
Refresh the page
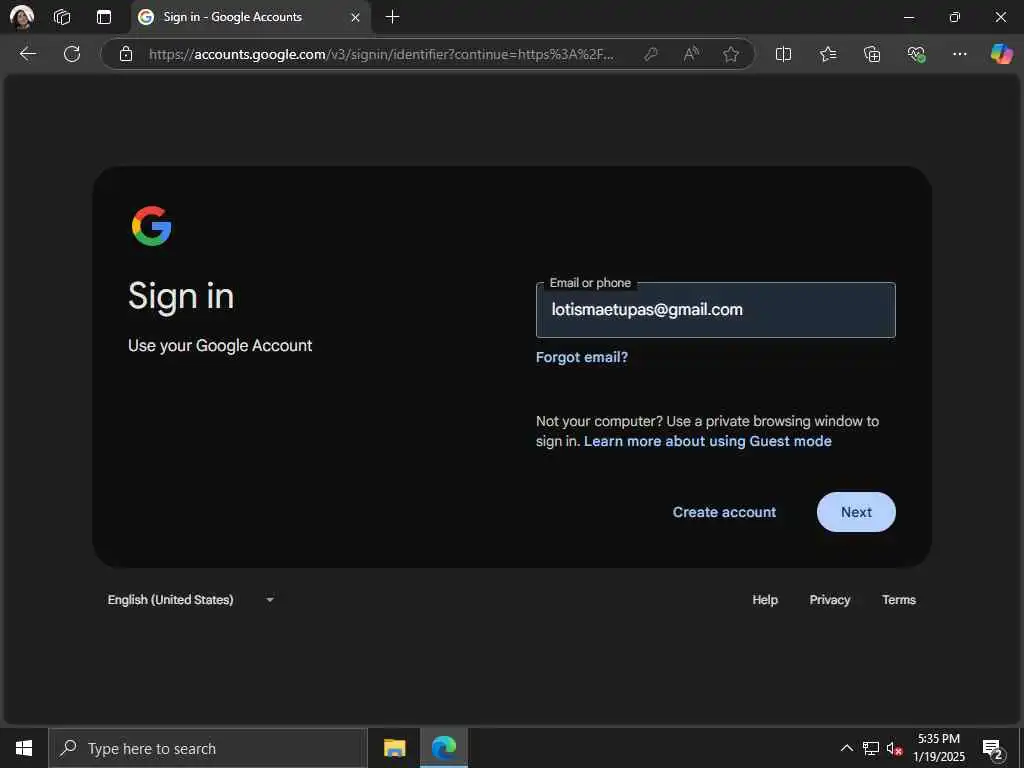pos(72,54)
